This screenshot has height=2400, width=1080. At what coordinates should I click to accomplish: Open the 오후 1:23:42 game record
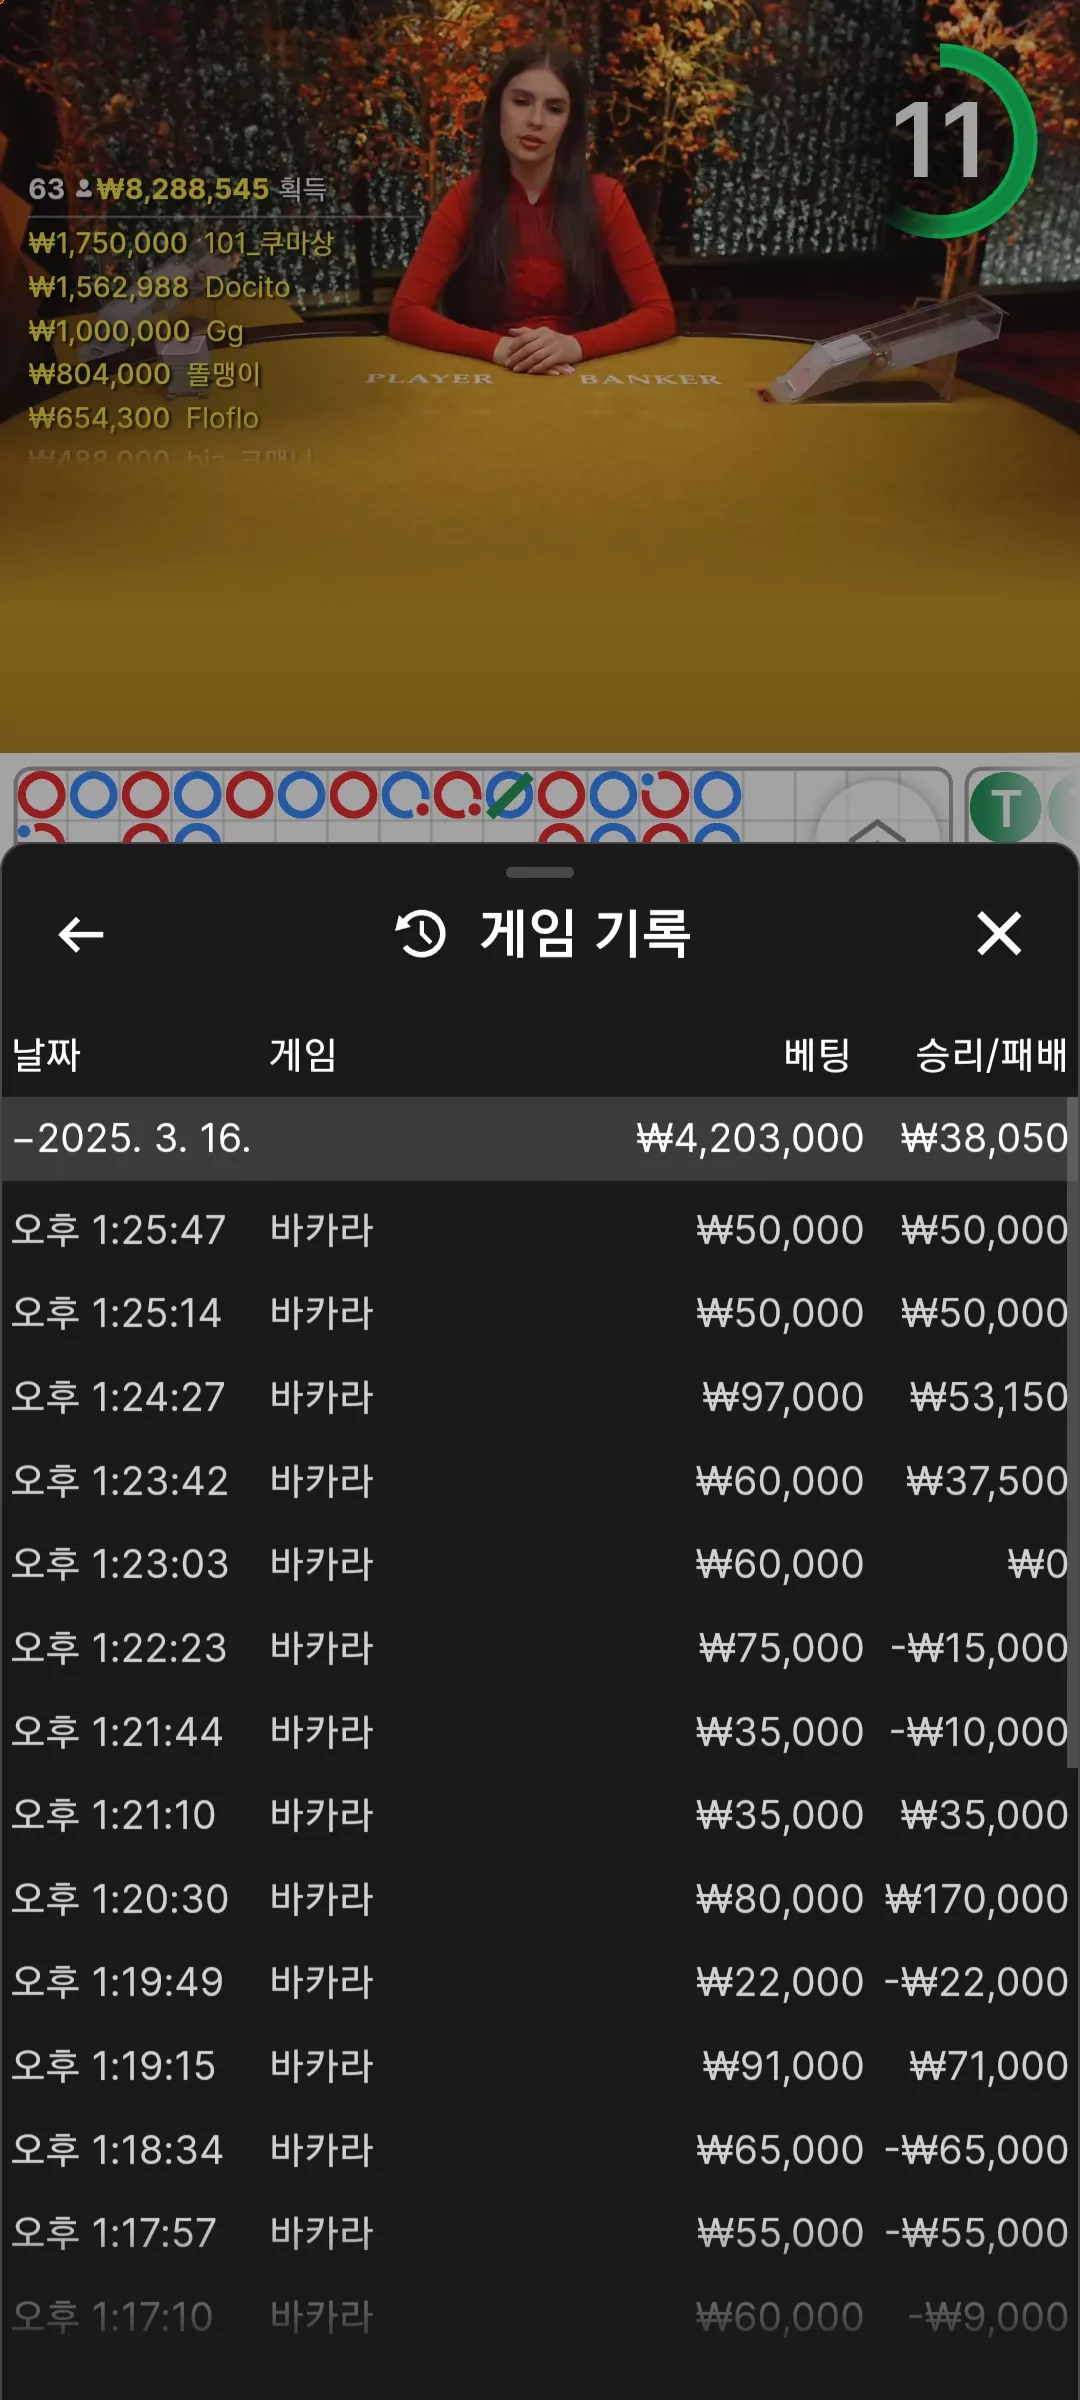(x=540, y=1480)
